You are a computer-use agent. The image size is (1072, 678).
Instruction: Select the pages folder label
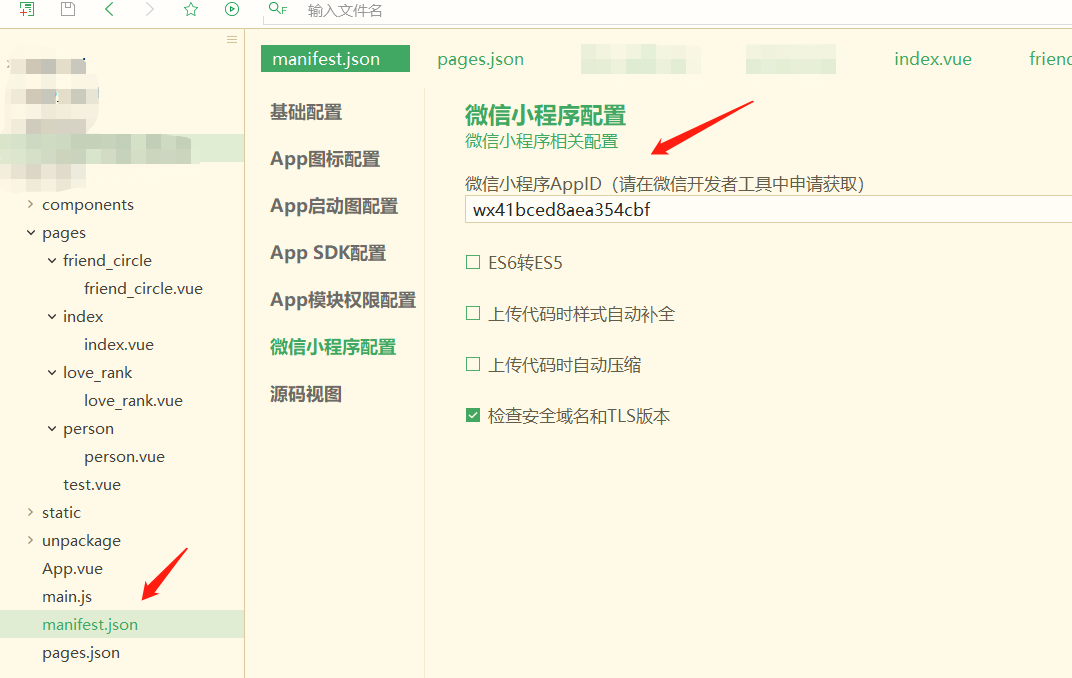pyautogui.click(x=64, y=233)
